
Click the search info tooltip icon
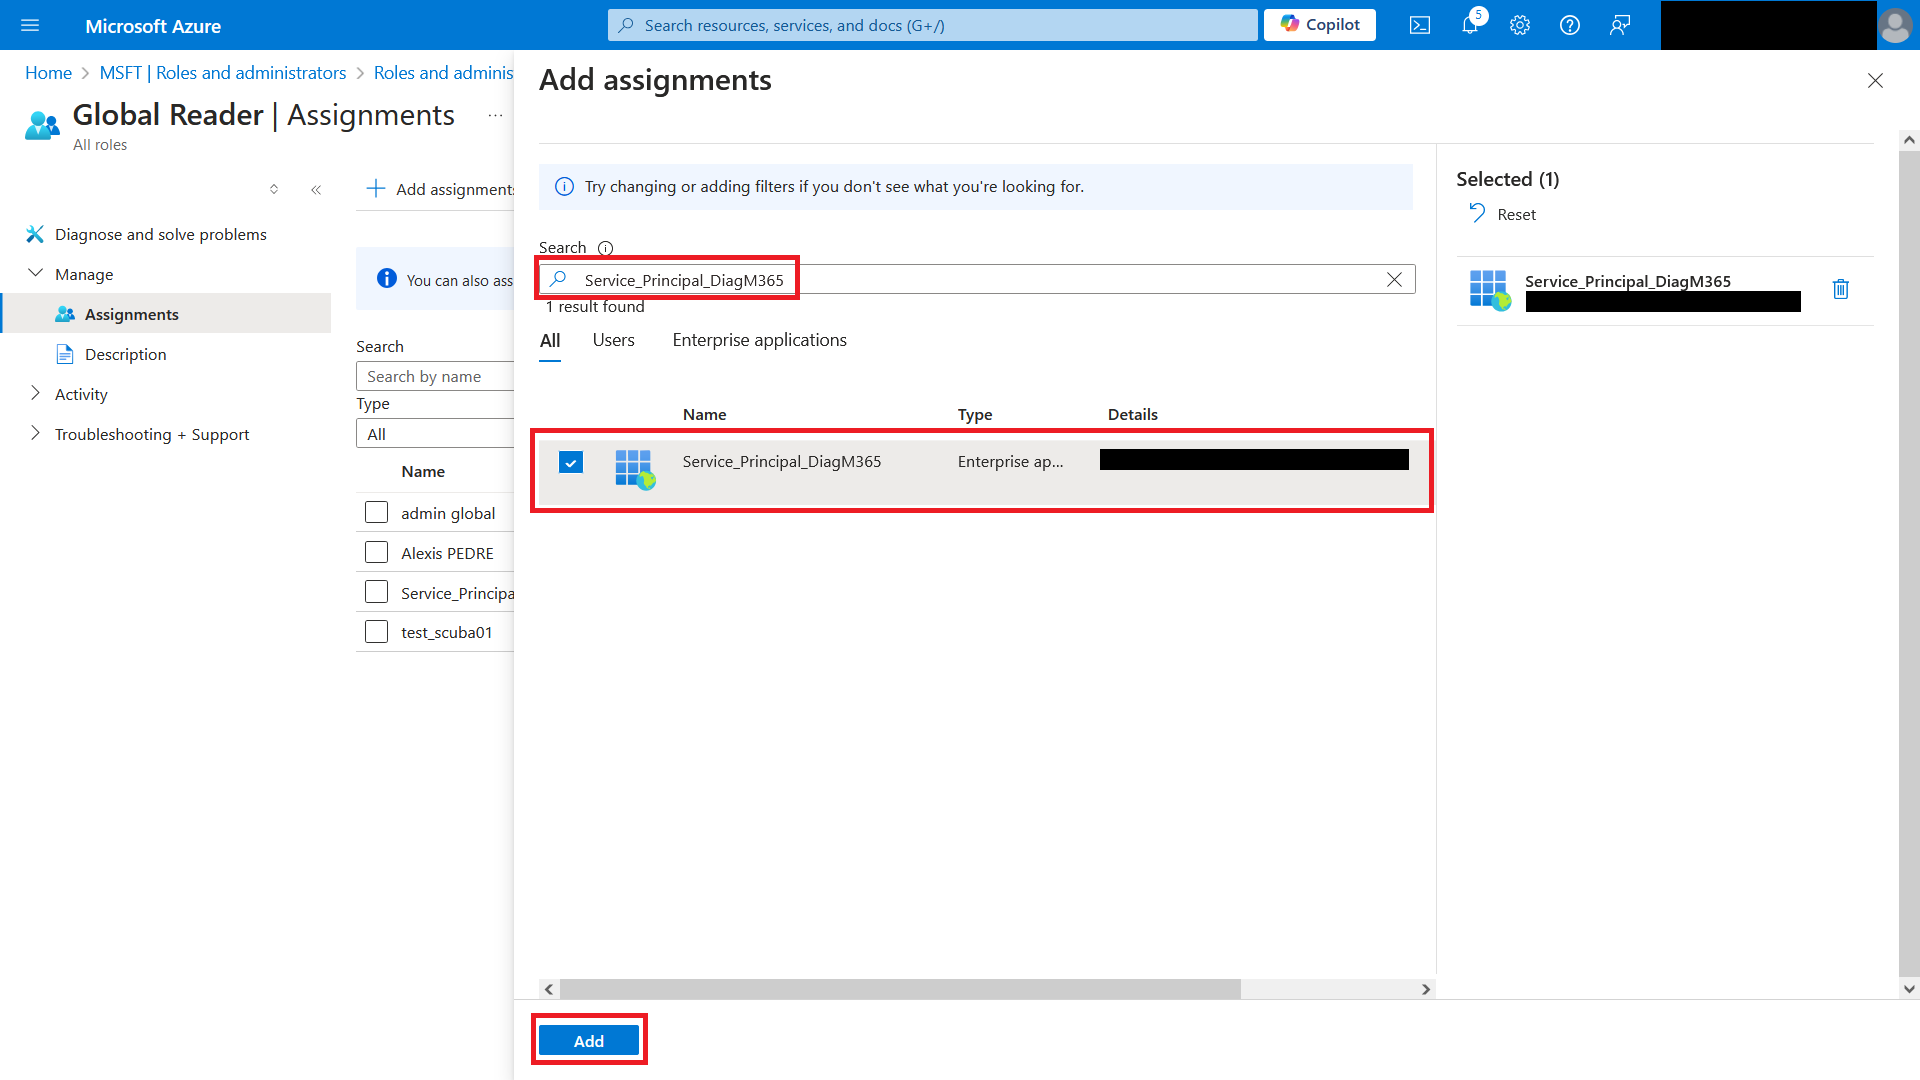[x=605, y=248]
